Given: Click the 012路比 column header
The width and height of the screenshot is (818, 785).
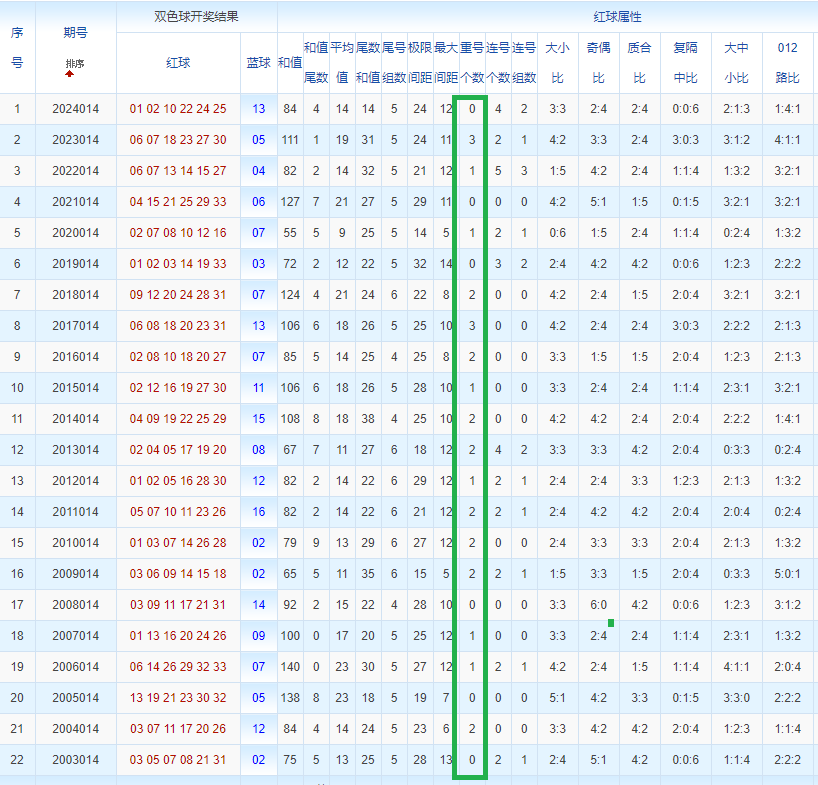Looking at the screenshot, I should 787,63.
